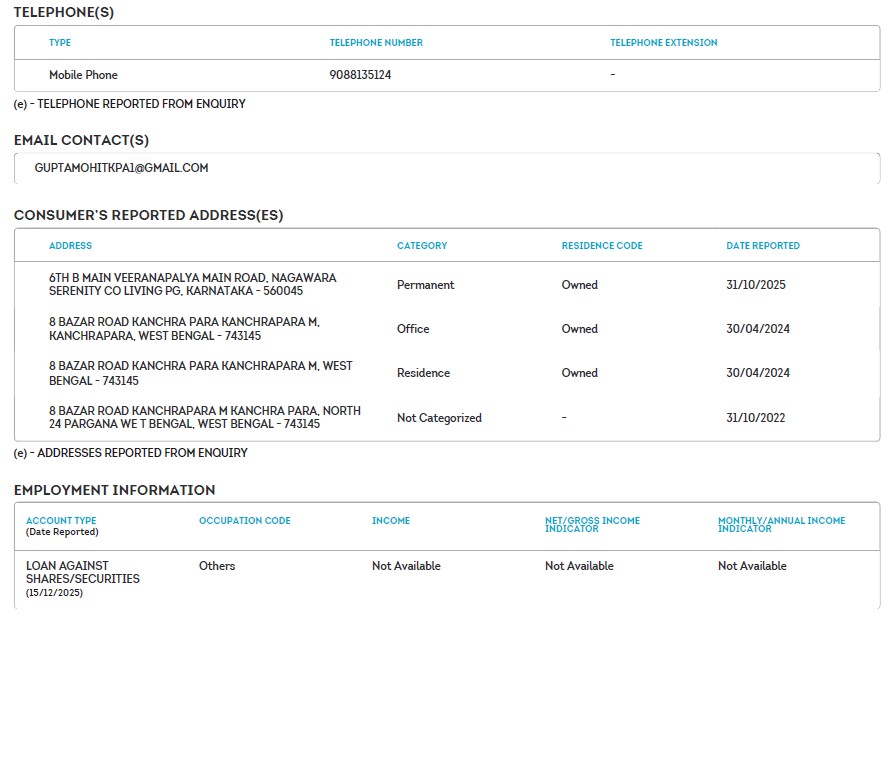Click the TELEPHONE EXTENSION column header
This screenshot has width=892, height=761.
pos(663,43)
